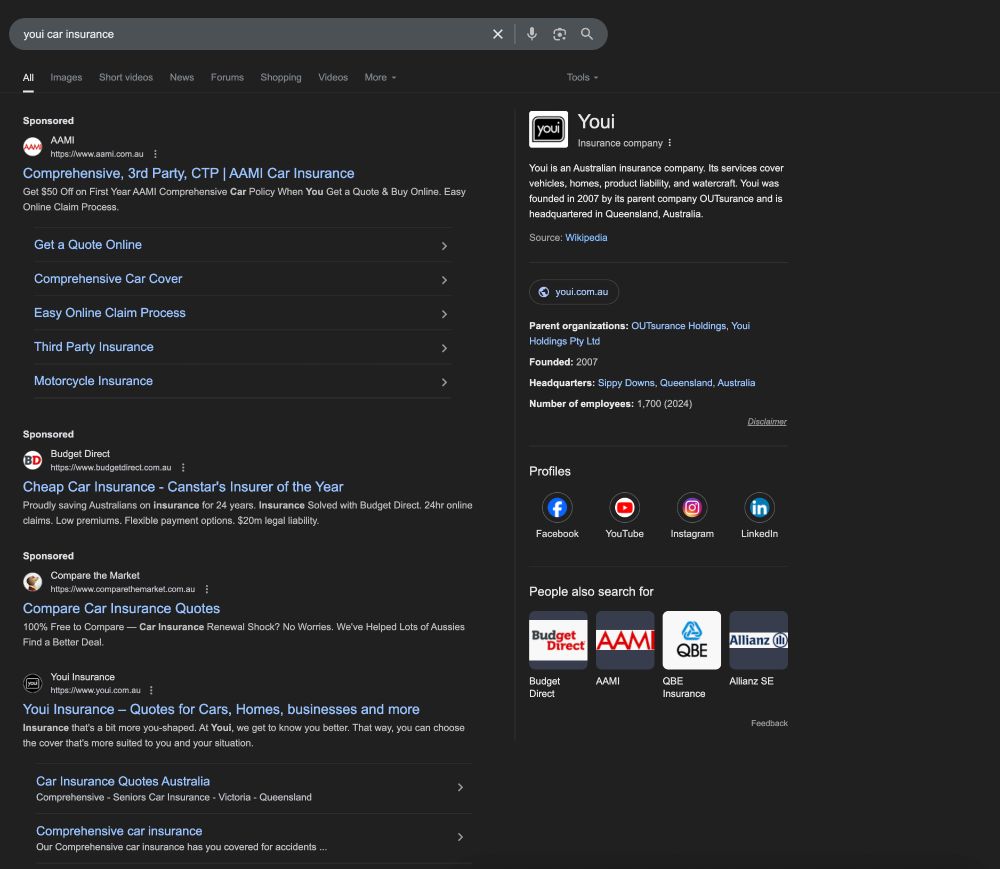The height and width of the screenshot is (869, 1000).
Task: Expand Comprehensive car insurance chevron
Action: click(x=460, y=837)
